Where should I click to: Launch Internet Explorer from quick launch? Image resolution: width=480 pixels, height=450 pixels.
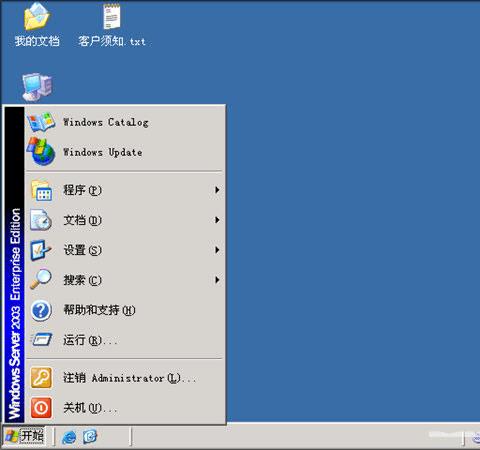click(x=69, y=437)
